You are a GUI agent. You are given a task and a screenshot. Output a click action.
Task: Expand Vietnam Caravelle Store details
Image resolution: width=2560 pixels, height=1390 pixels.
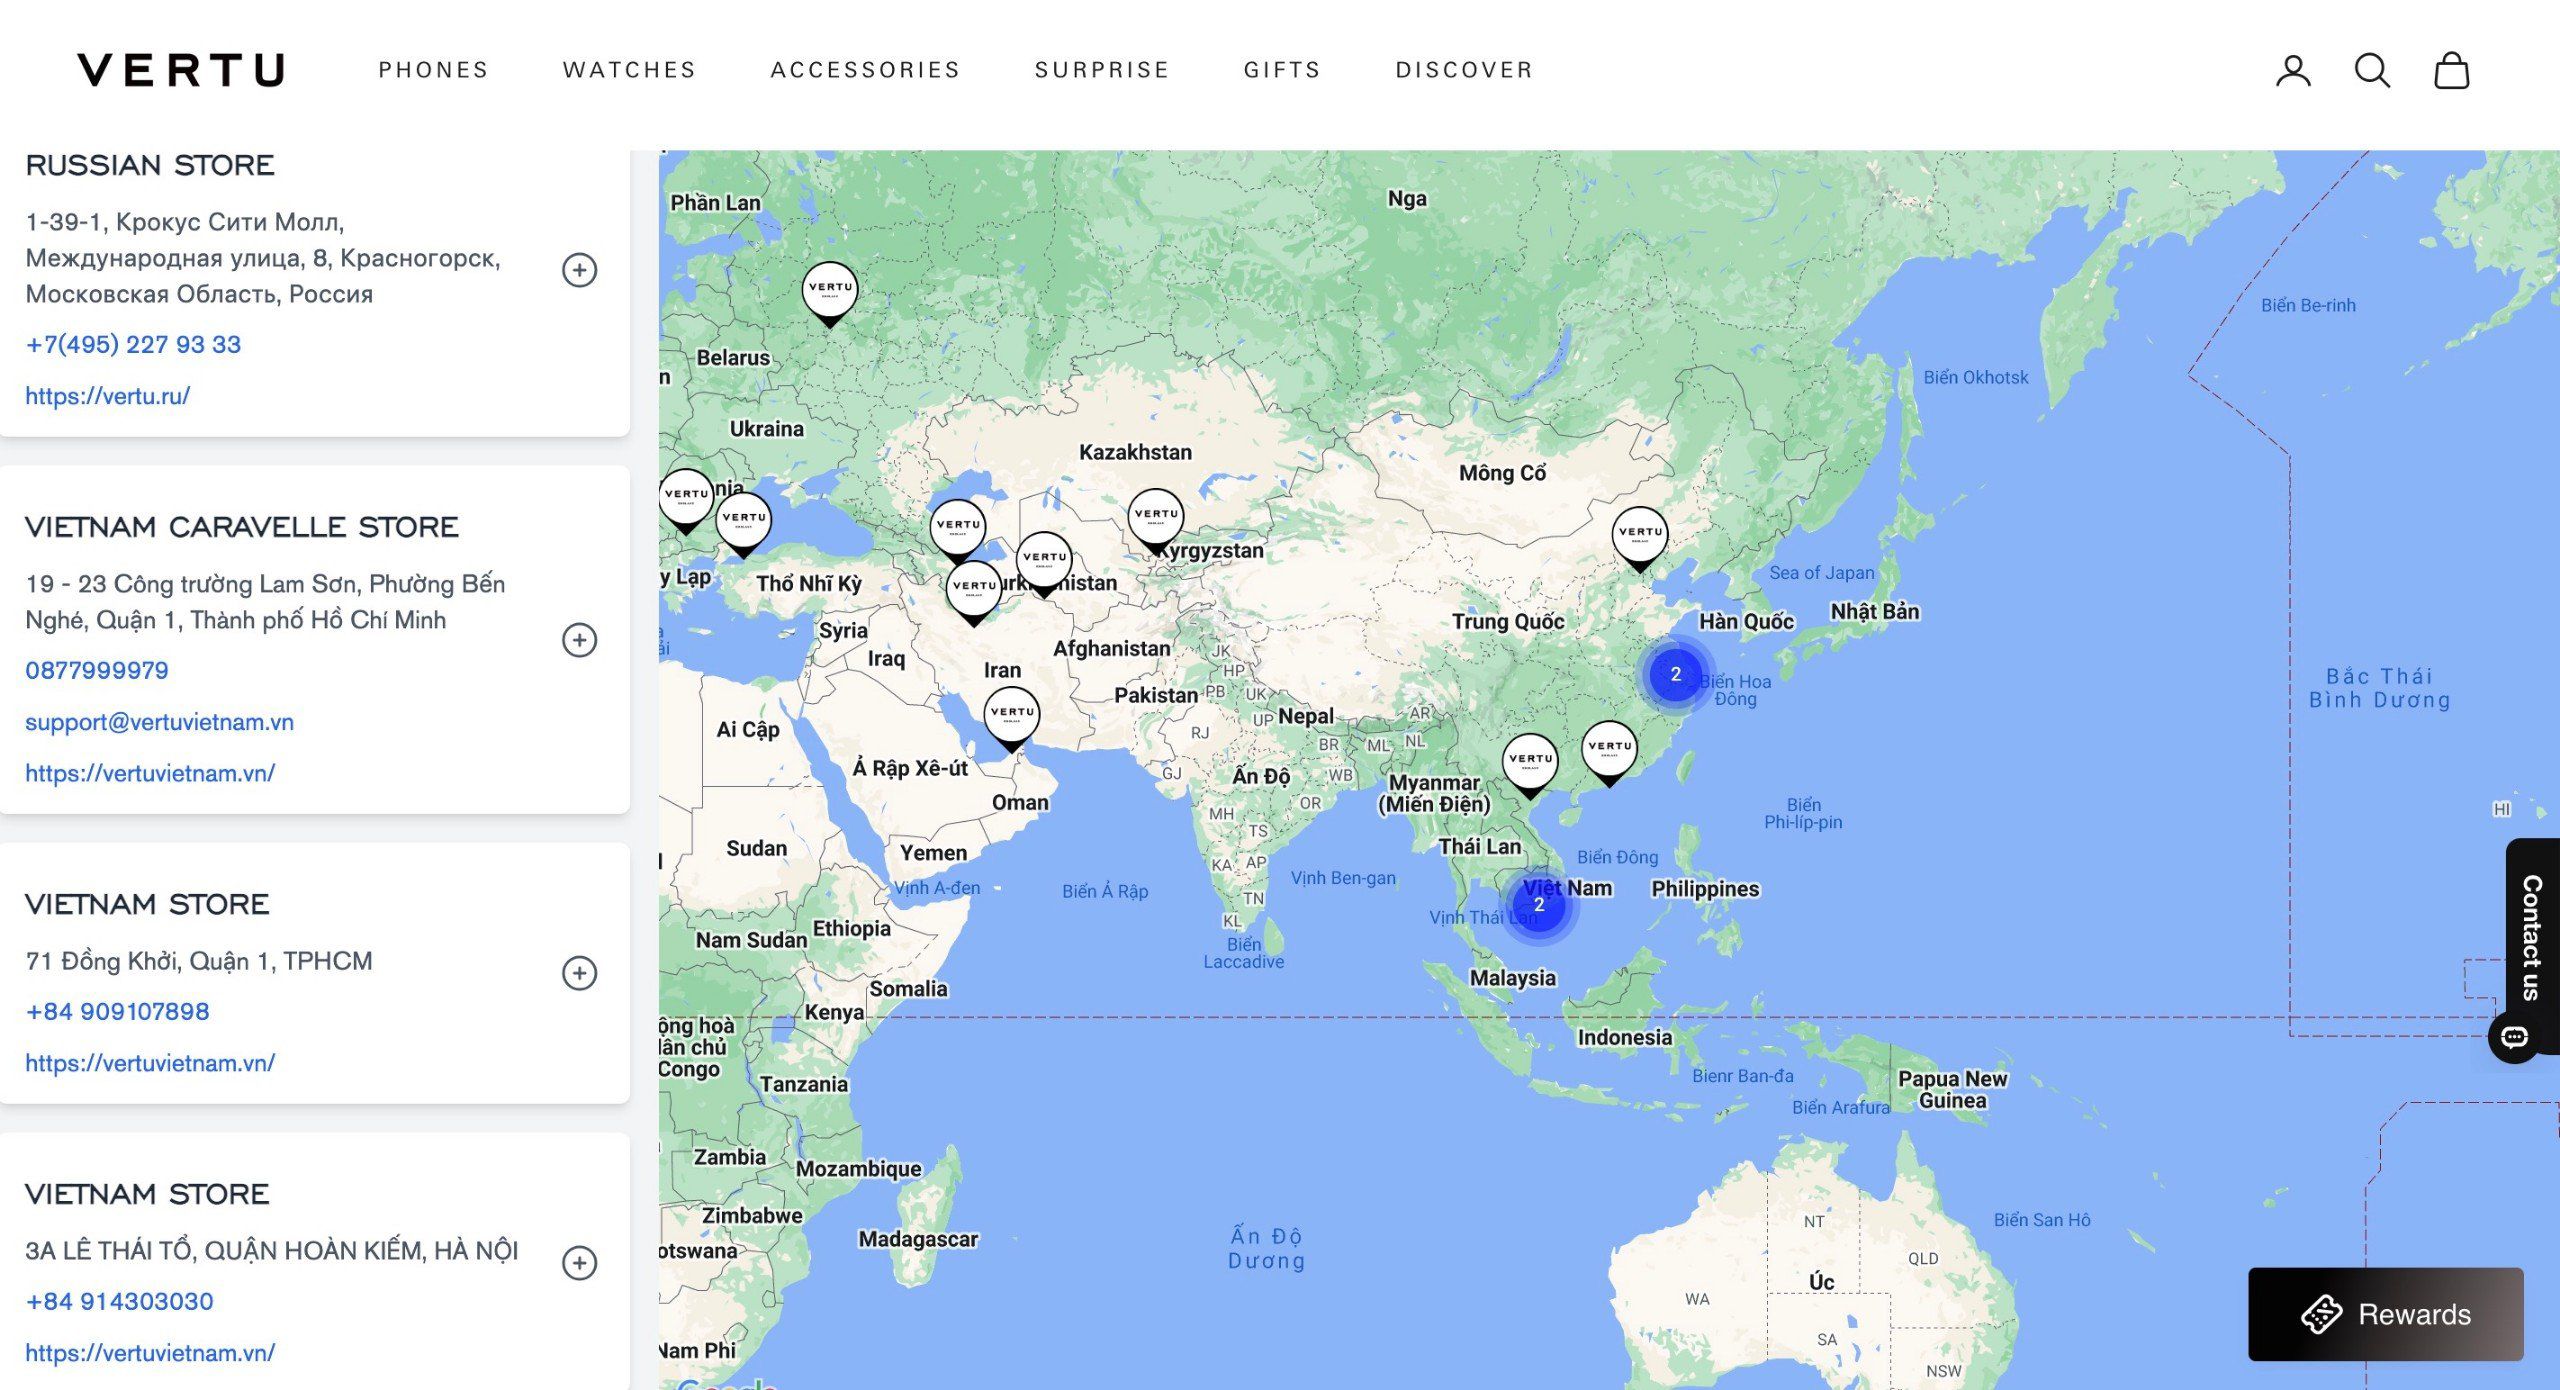pos(579,640)
